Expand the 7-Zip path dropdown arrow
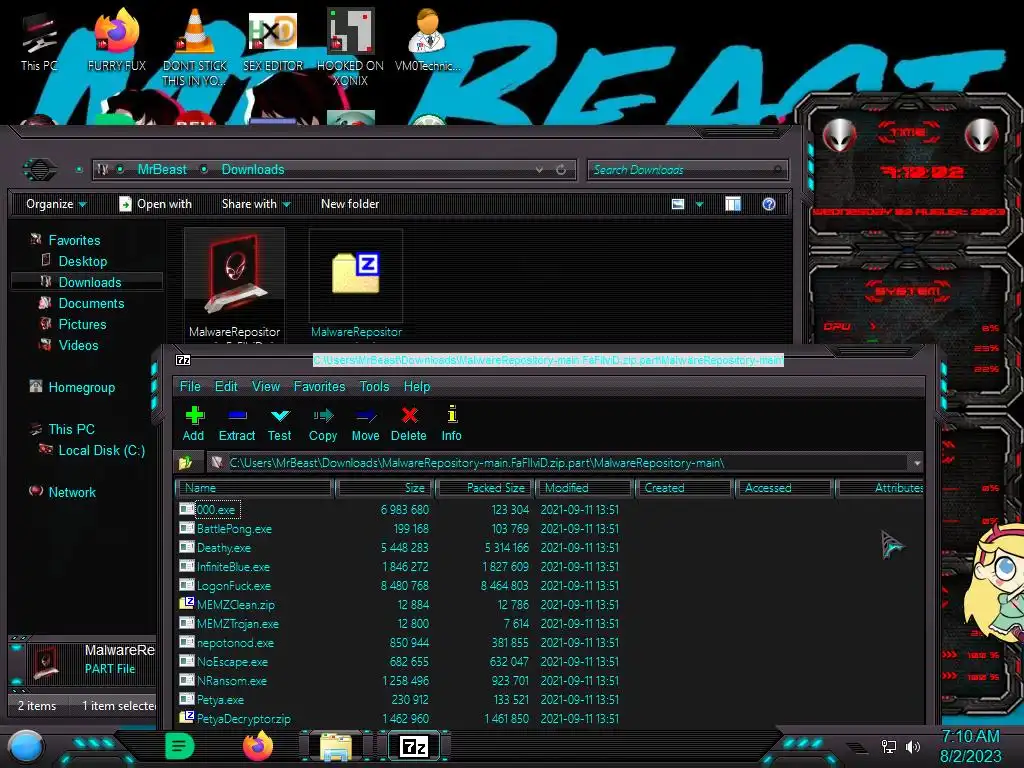Image resolution: width=1024 pixels, height=768 pixels. [917, 463]
